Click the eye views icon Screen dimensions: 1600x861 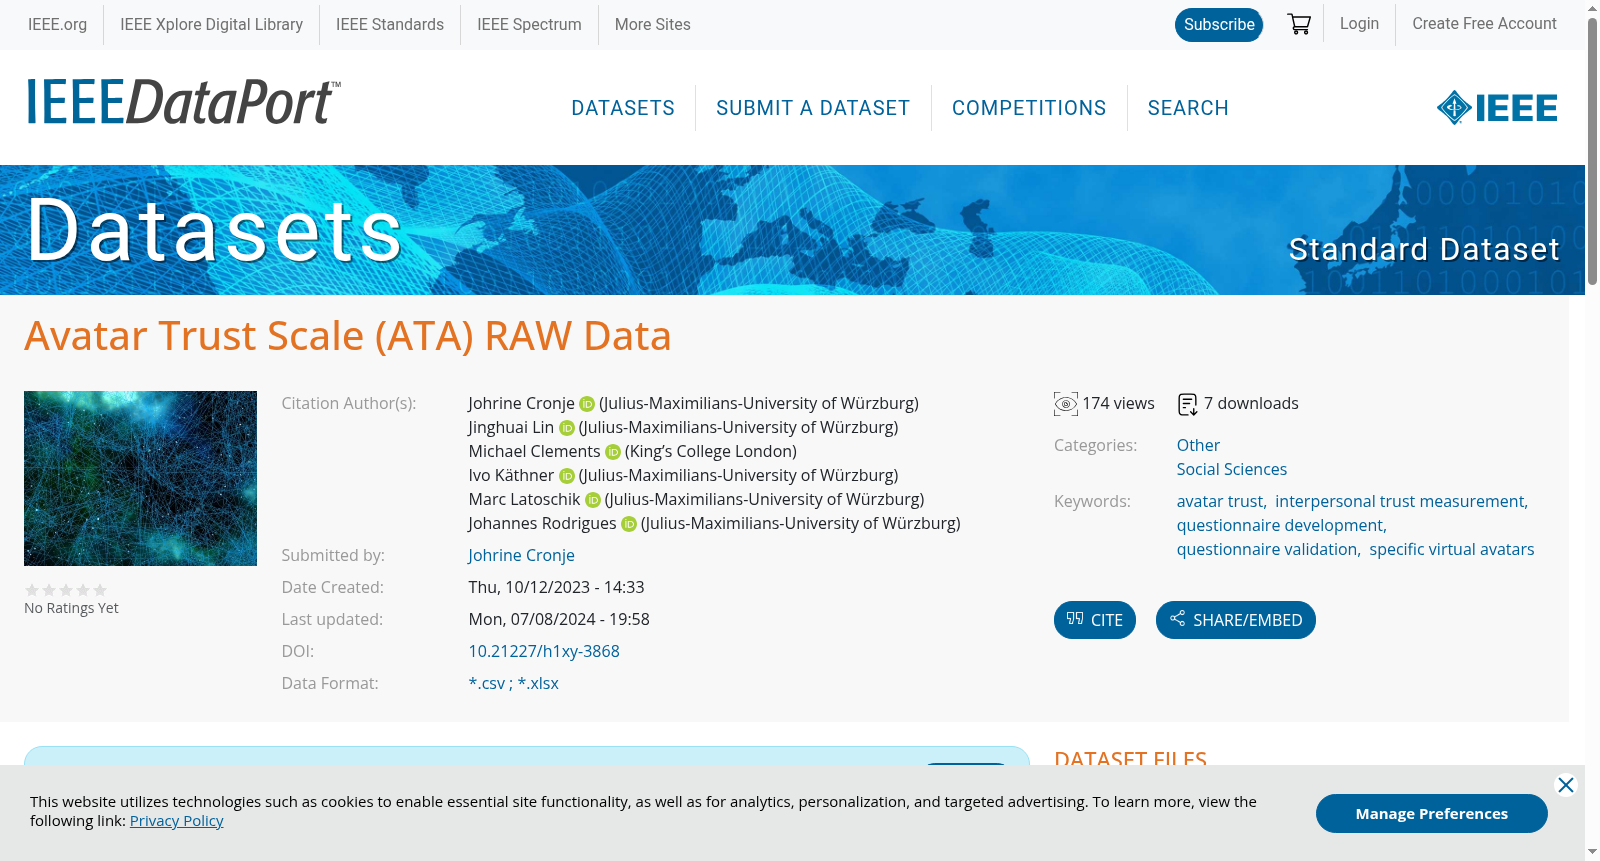1066,404
